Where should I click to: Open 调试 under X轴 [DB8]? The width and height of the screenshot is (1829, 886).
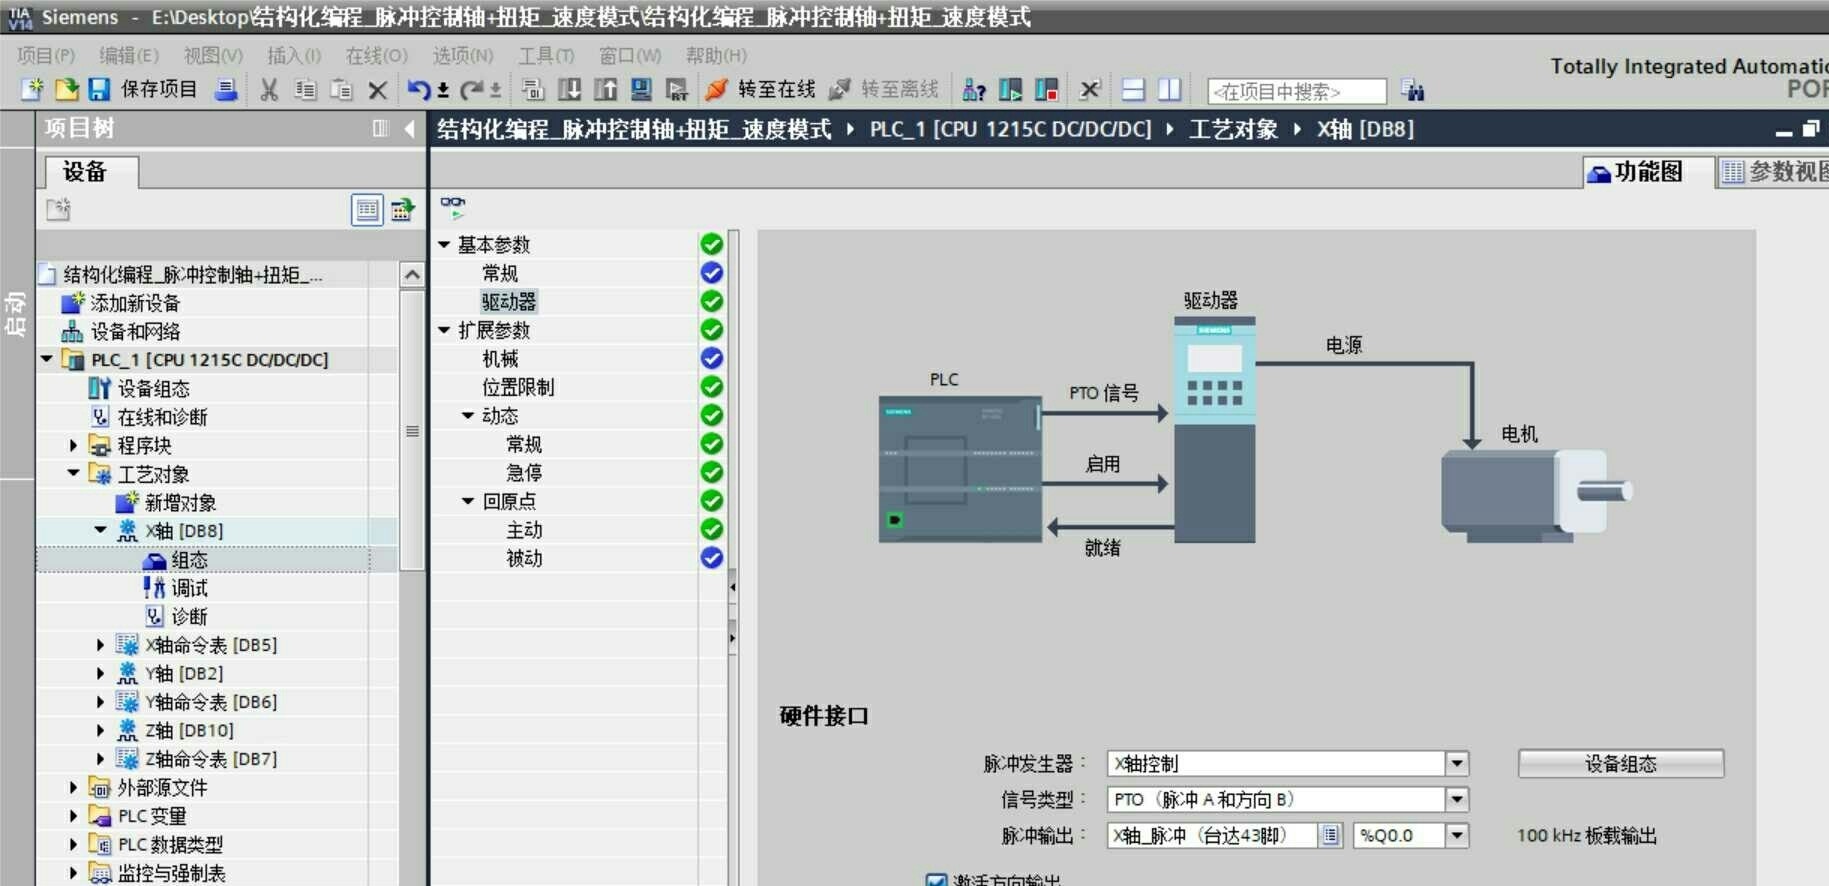pyautogui.click(x=190, y=588)
